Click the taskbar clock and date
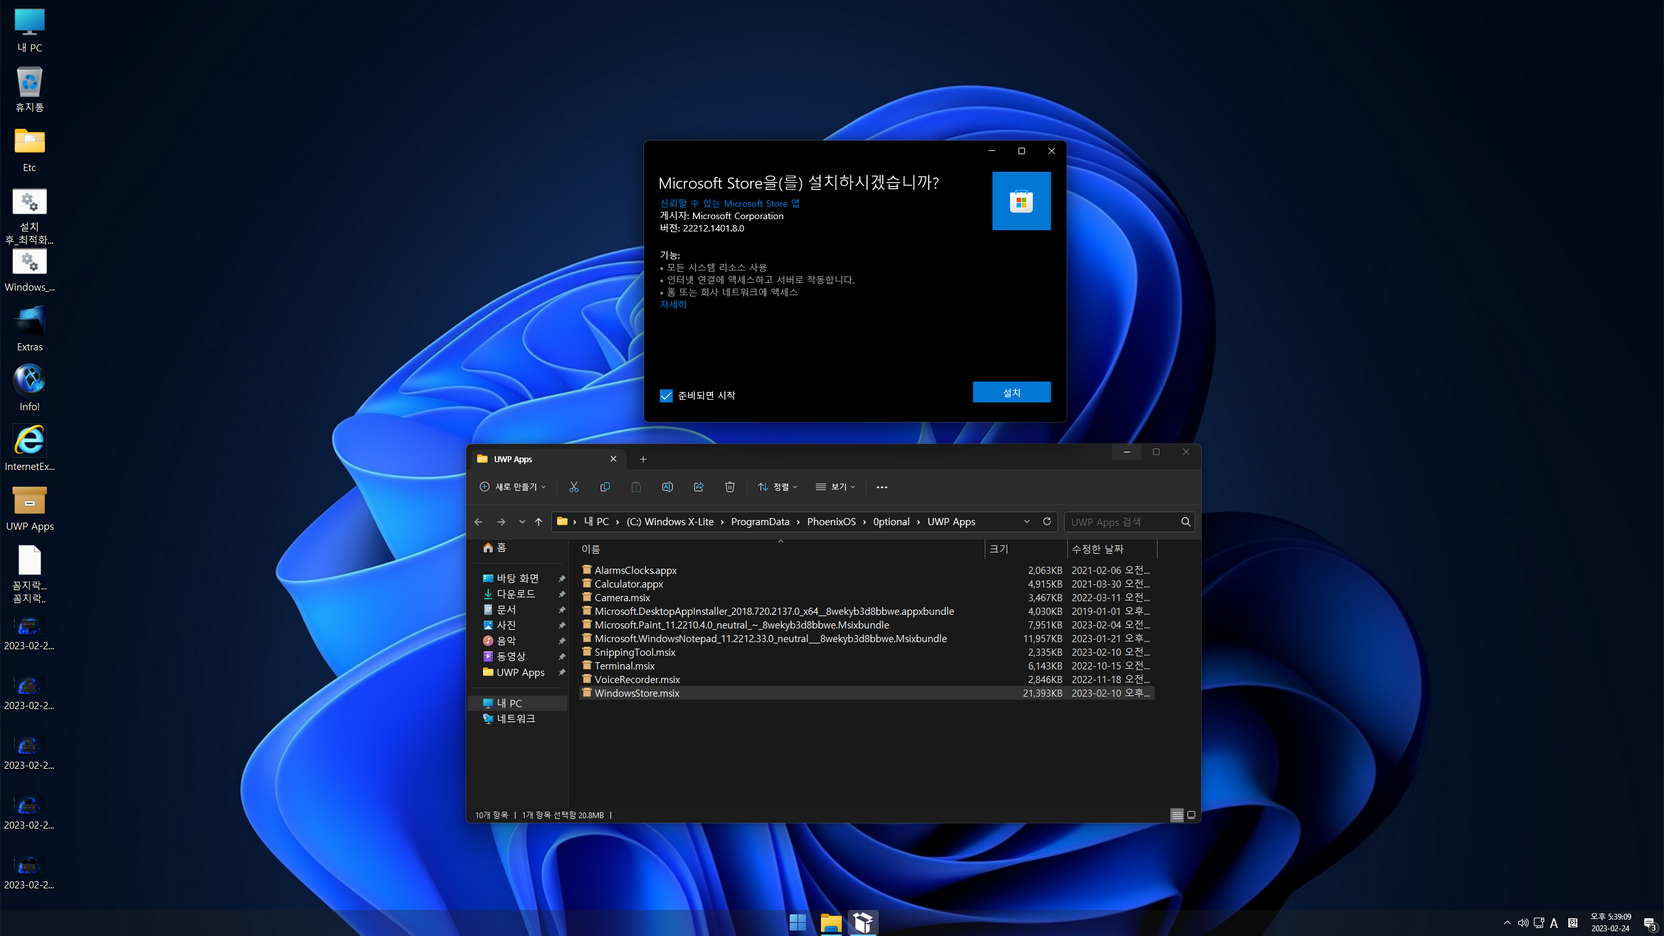 pyautogui.click(x=1610, y=923)
